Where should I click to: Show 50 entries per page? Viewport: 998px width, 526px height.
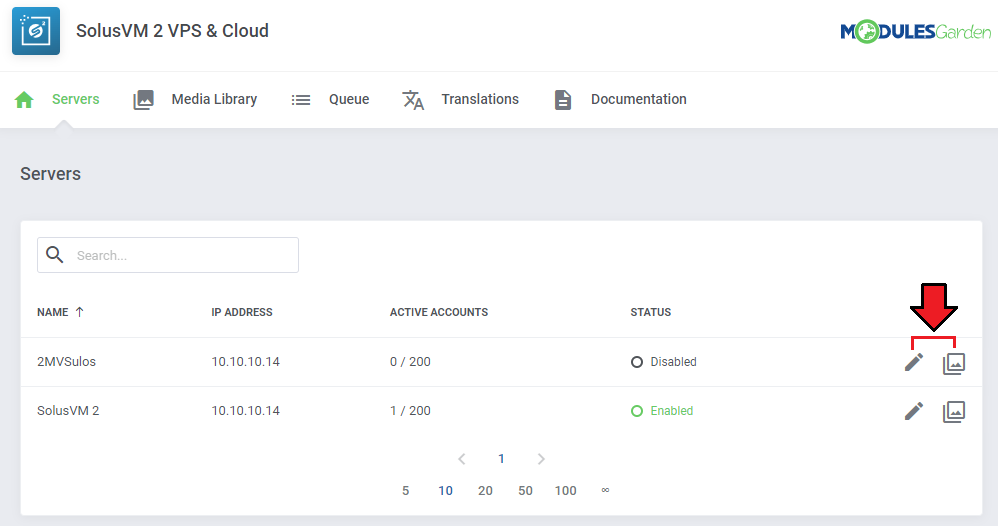pos(525,491)
